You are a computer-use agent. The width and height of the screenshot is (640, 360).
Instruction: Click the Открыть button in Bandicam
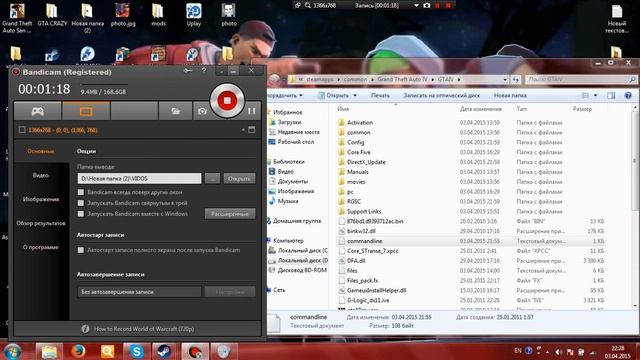pyautogui.click(x=239, y=178)
